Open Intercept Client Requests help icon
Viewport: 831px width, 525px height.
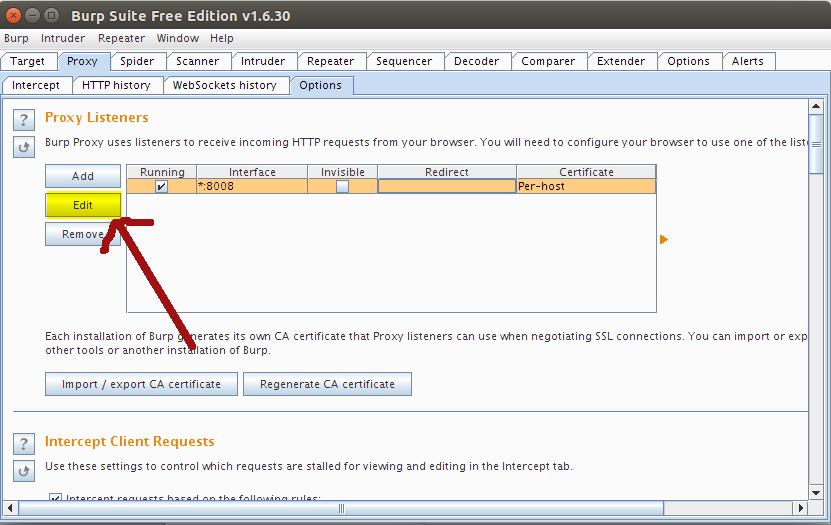pos(24,444)
